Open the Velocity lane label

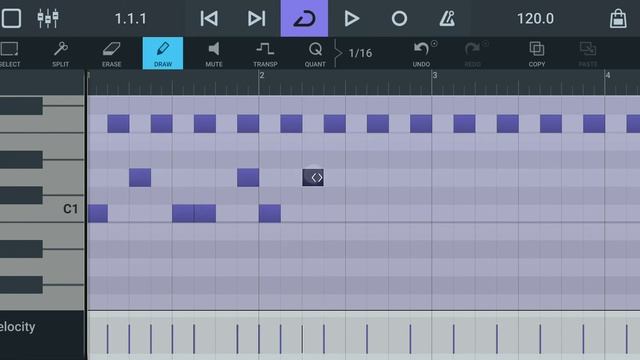(x=18, y=327)
